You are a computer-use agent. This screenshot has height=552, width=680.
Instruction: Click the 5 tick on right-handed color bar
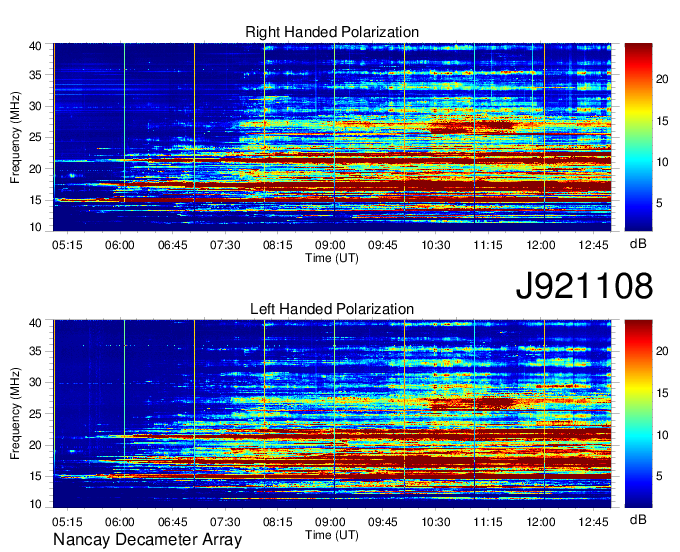click(659, 203)
